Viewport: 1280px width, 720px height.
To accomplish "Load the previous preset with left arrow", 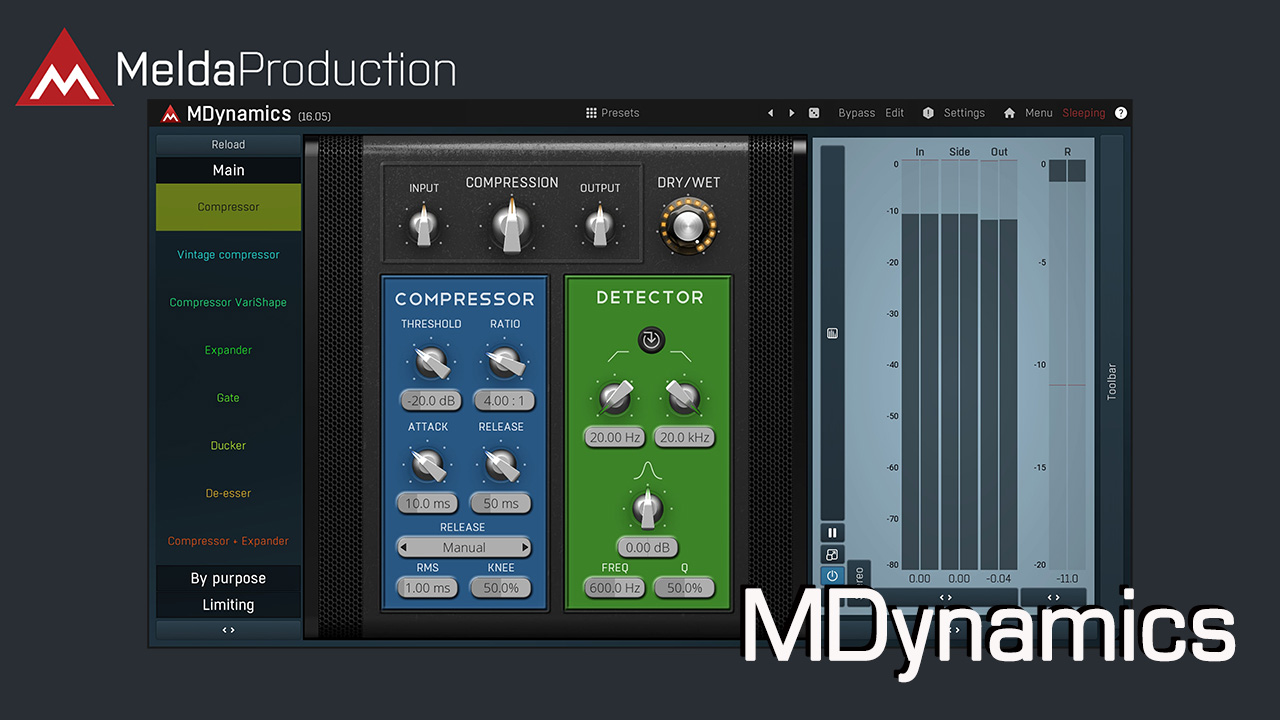I will point(770,113).
